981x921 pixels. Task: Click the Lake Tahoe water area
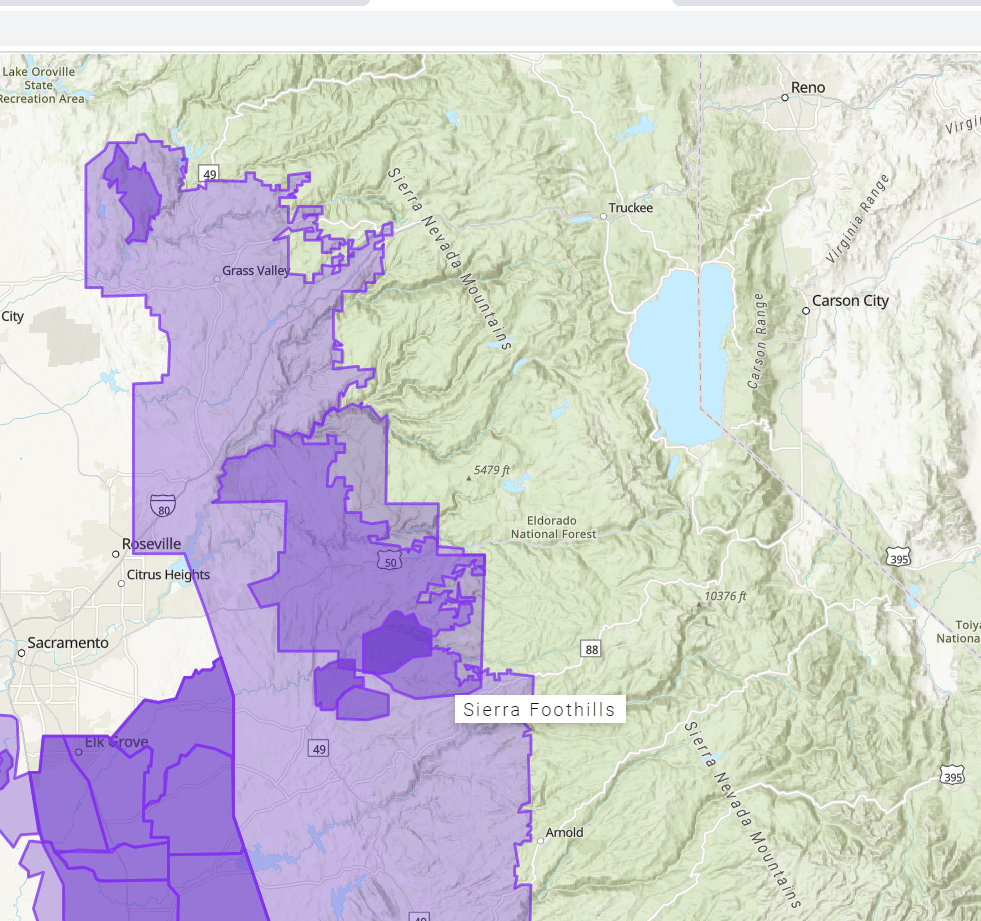point(680,350)
